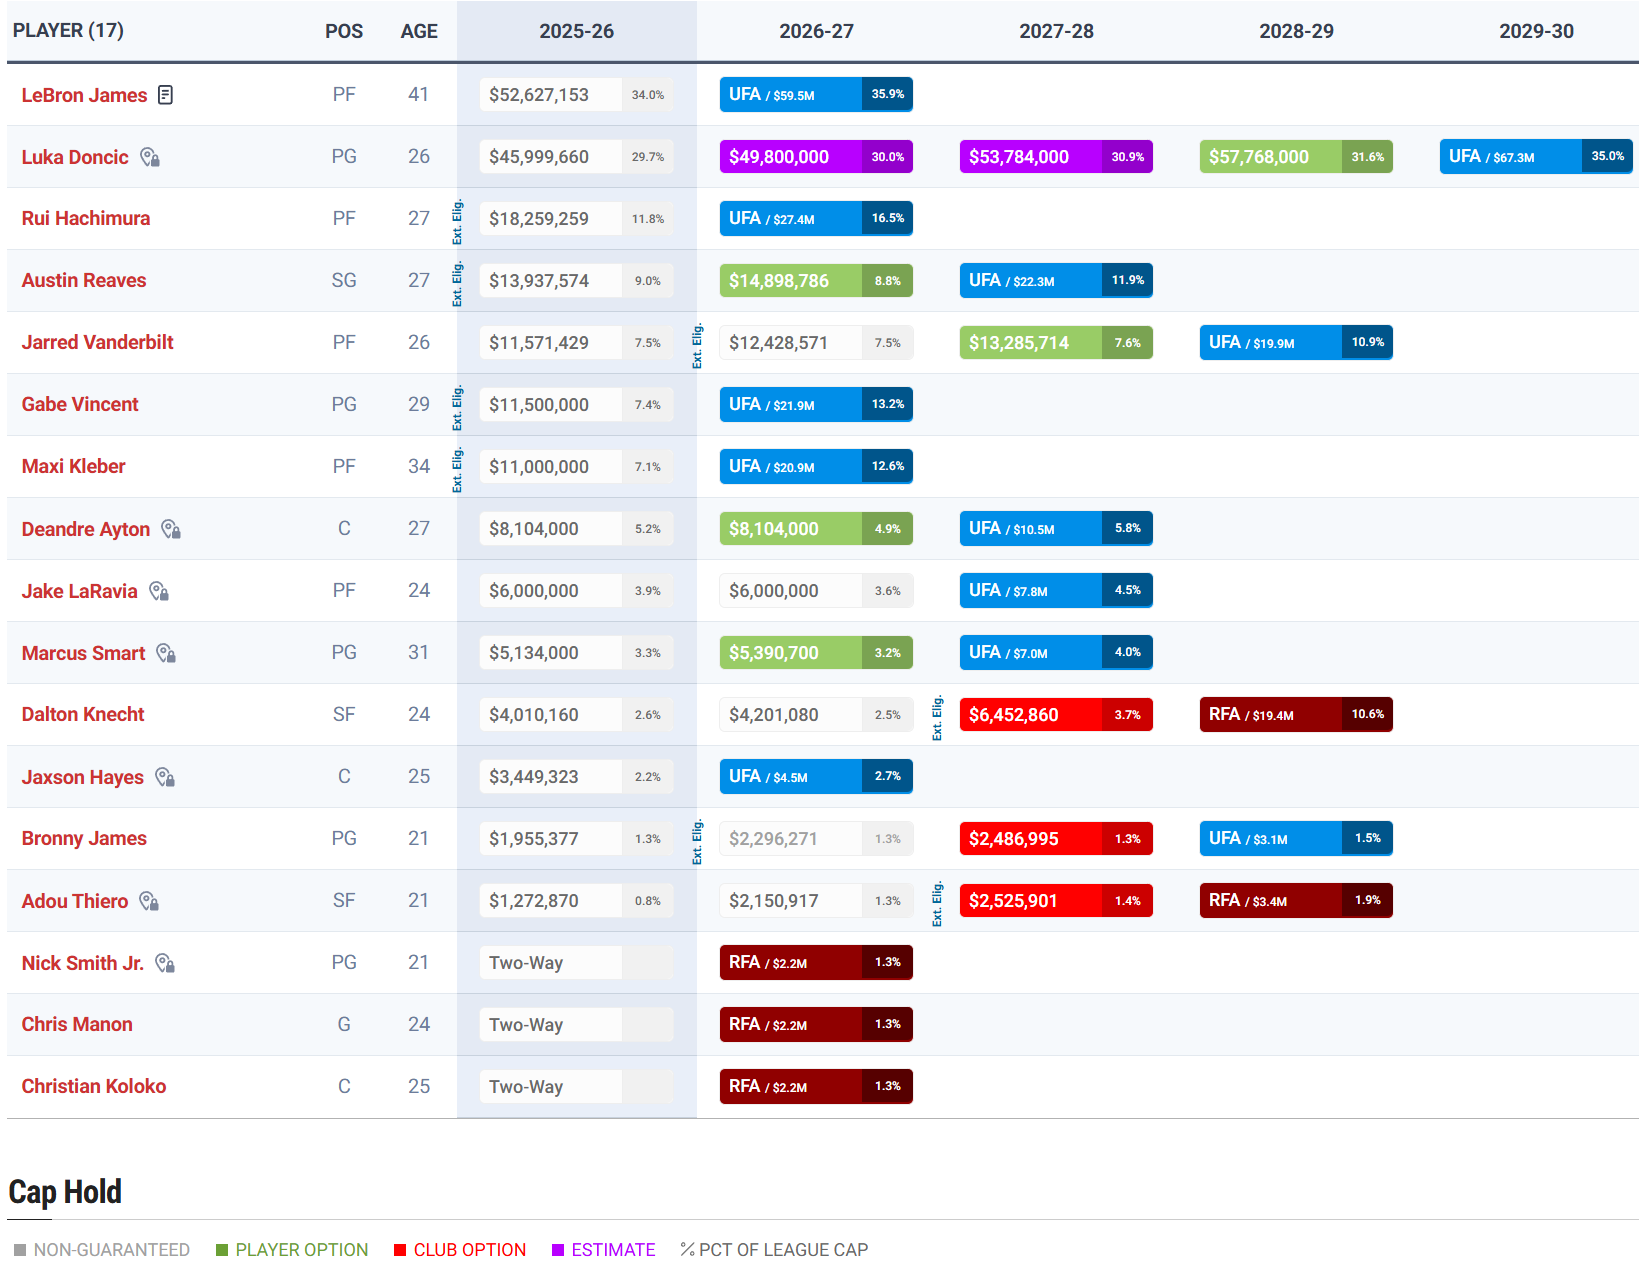This screenshot has height=1276, width=1639.
Task: Click the PCT OF LEAGUE CAP legend label
Action: point(784,1250)
